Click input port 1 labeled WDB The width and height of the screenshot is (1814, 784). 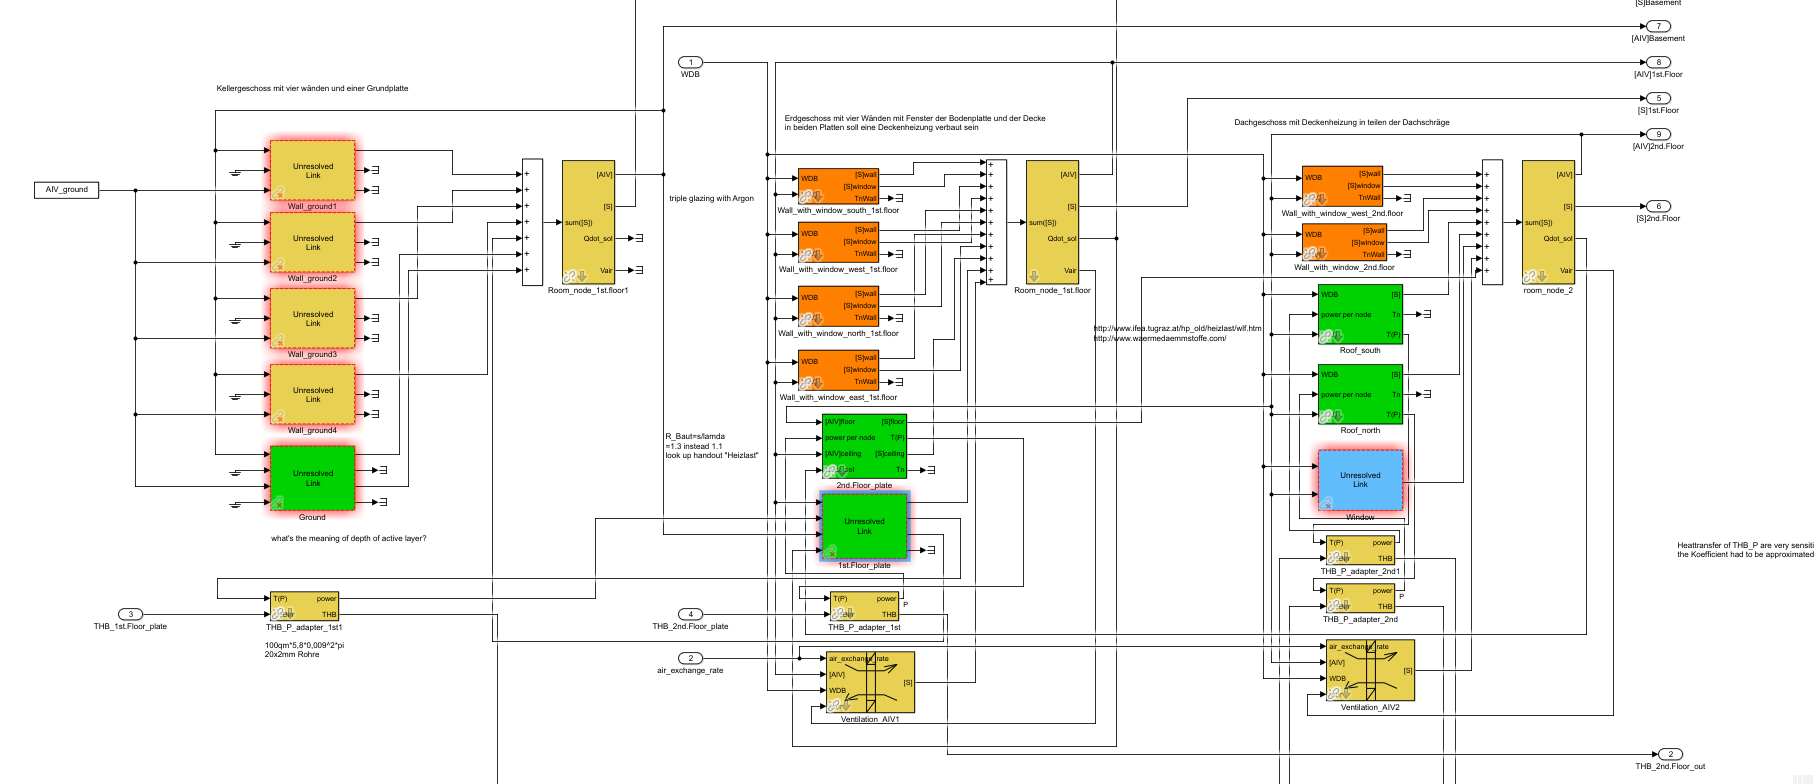(x=690, y=62)
